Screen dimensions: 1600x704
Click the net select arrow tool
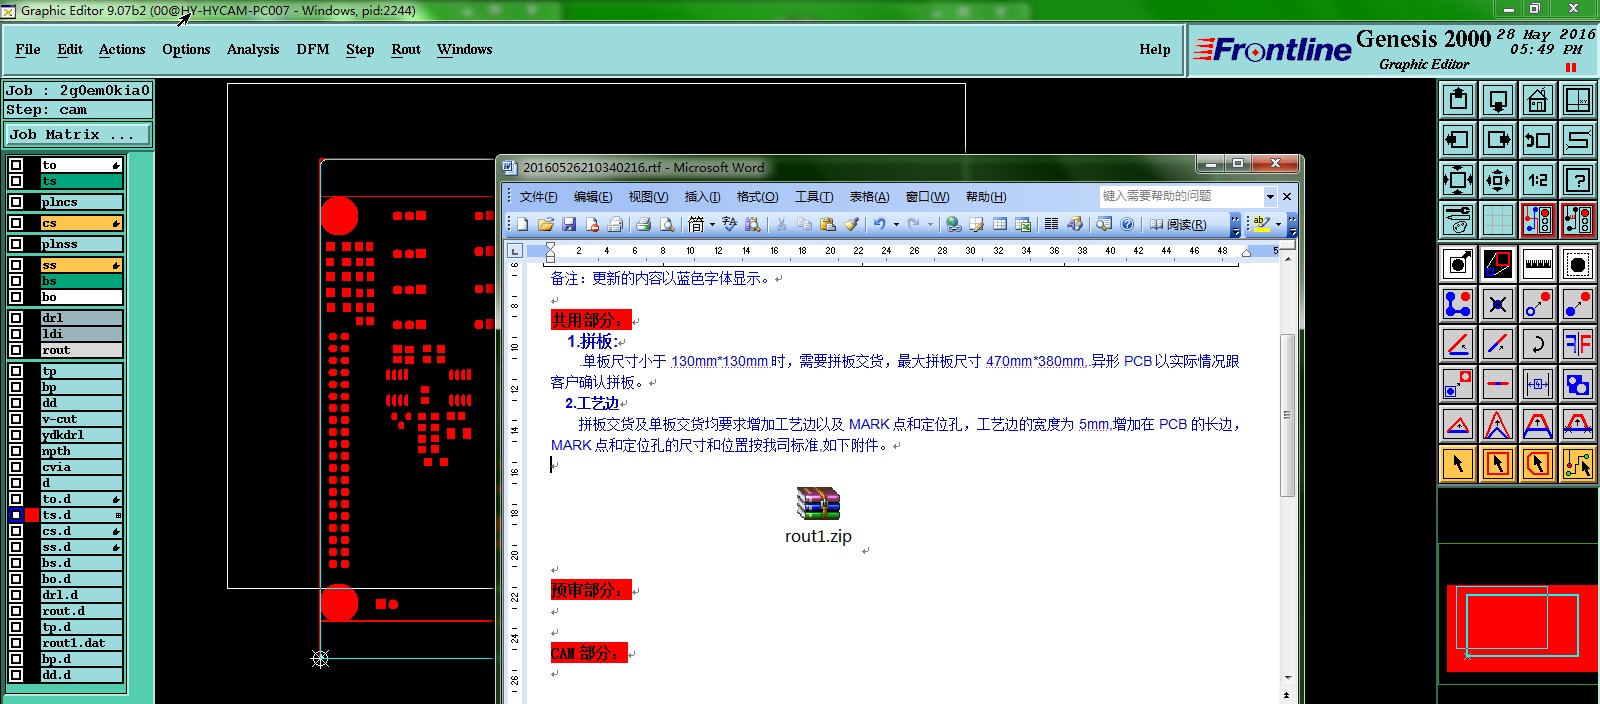tap(1578, 464)
